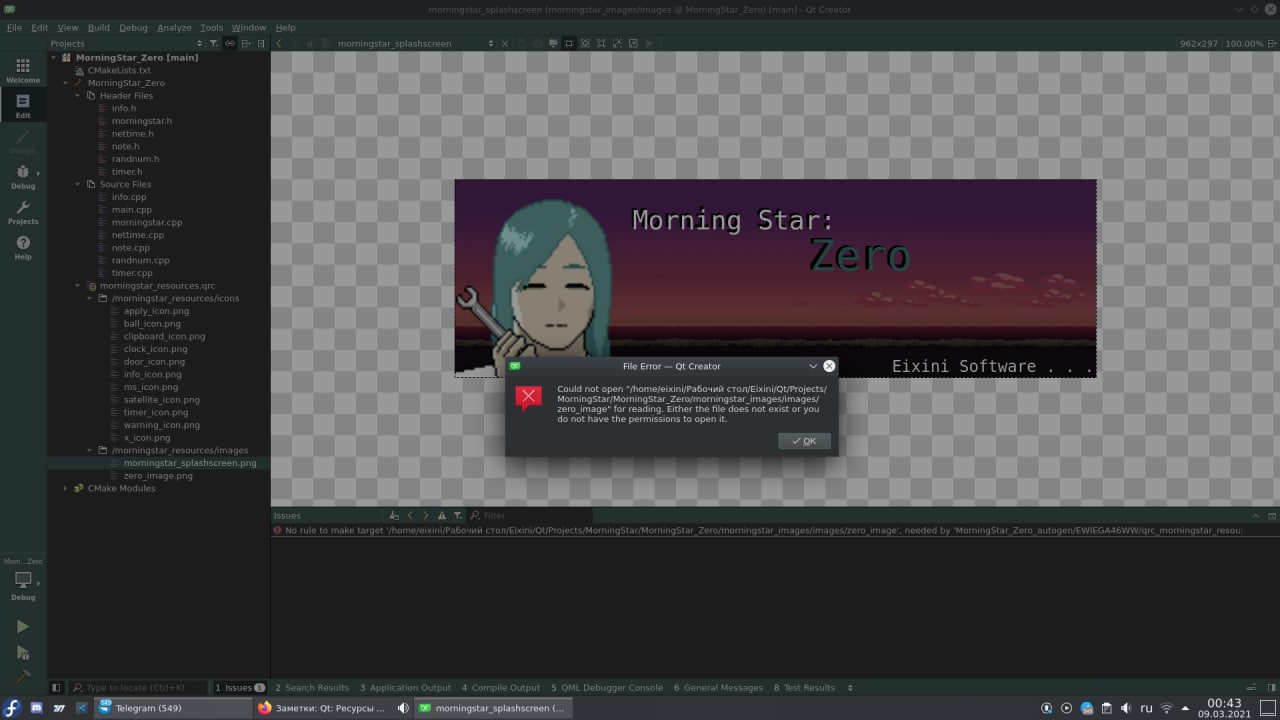
Task: Select satellite_icon.png in icons
Action: click(161, 400)
